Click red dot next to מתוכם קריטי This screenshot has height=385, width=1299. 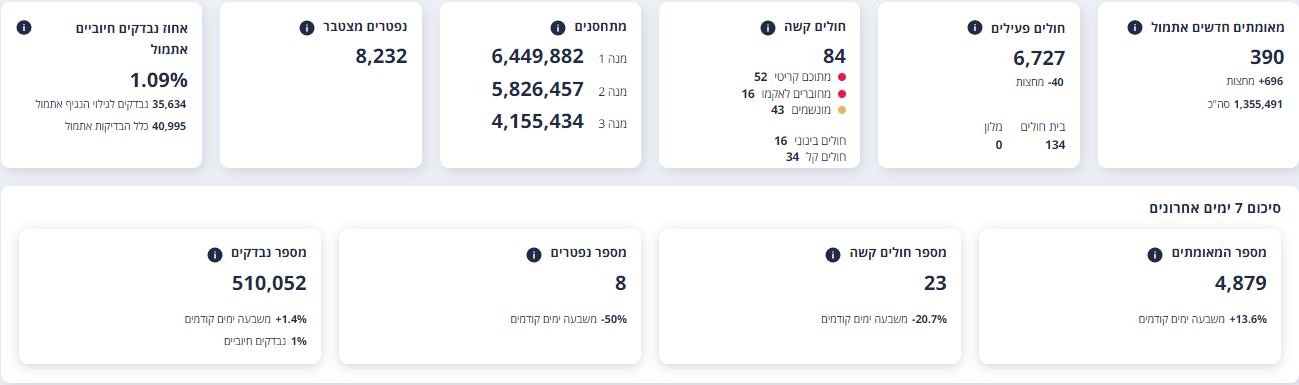coord(842,77)
